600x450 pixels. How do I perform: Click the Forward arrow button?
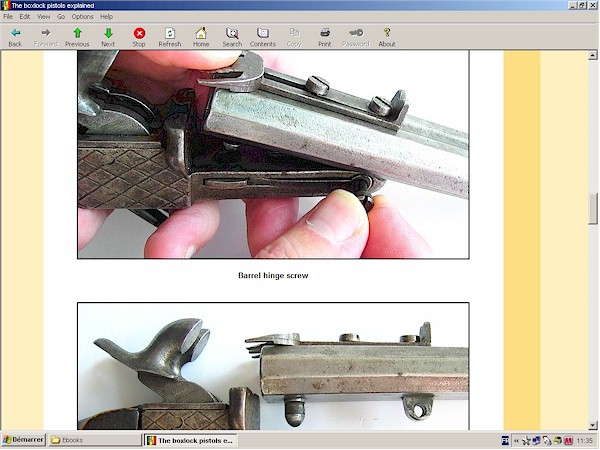pyautogui.click(x=46, y=37)
